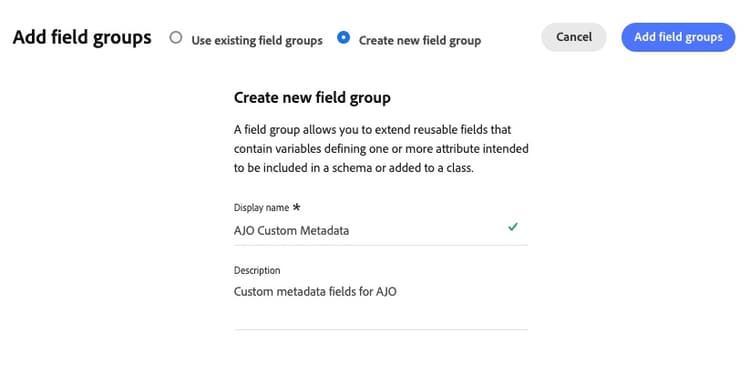Click the blue Add field groups button

coord(678,37)
